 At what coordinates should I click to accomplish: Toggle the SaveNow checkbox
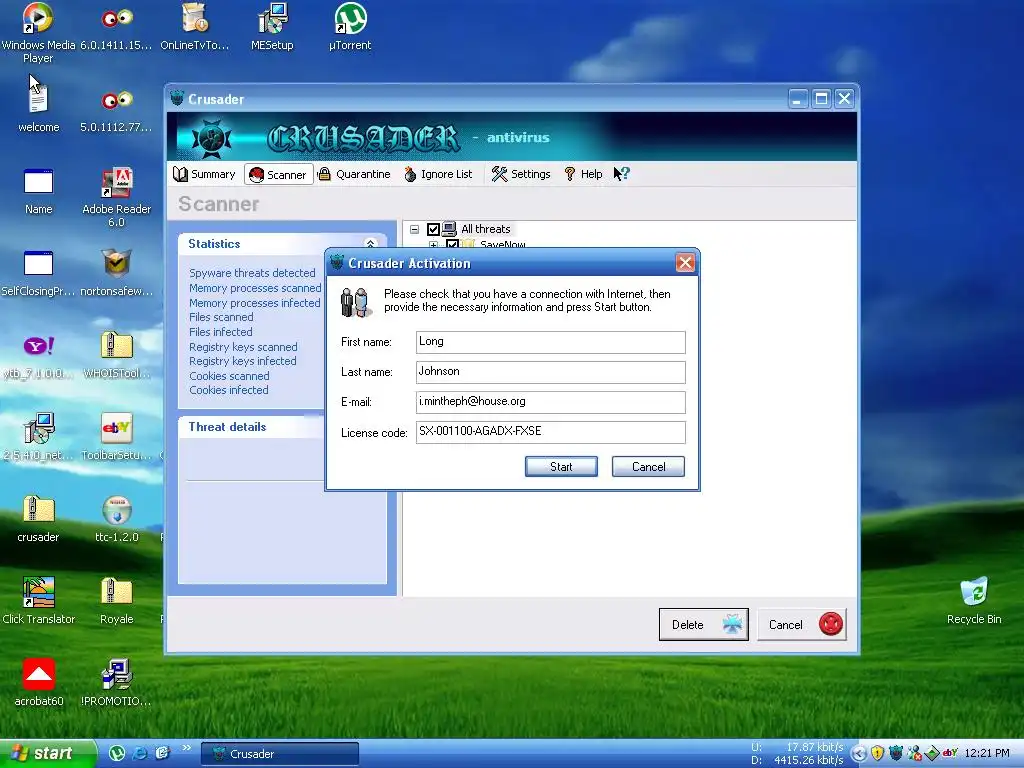452,245
